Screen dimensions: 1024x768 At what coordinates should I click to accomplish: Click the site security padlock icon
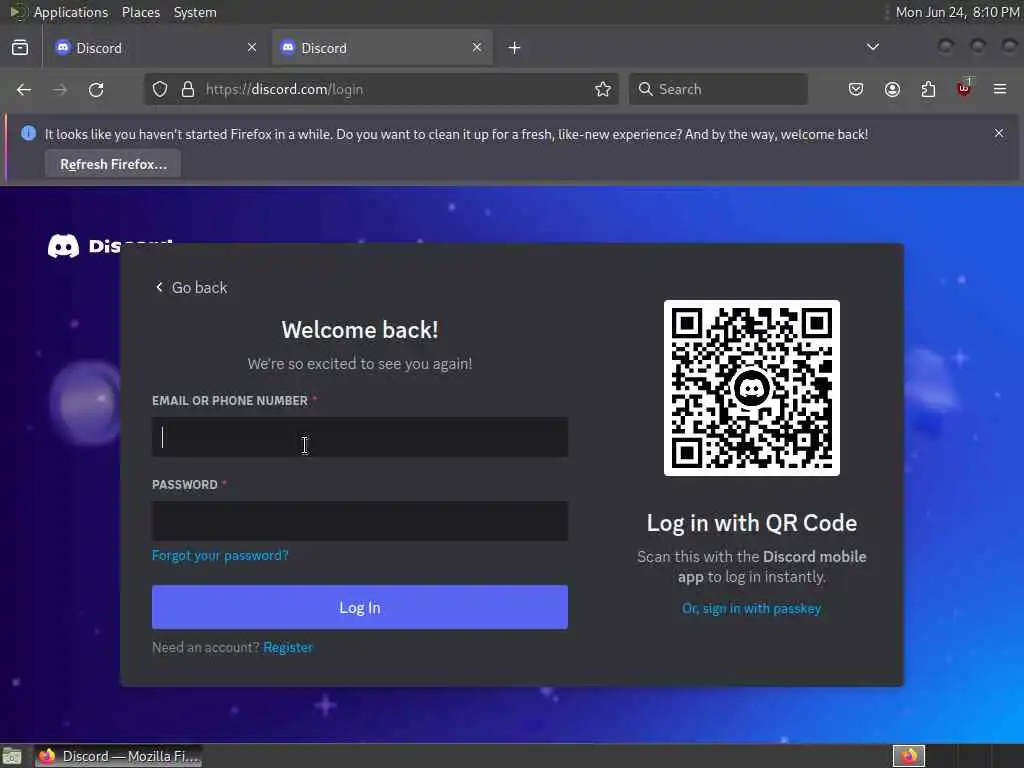[x=188, y=89]
